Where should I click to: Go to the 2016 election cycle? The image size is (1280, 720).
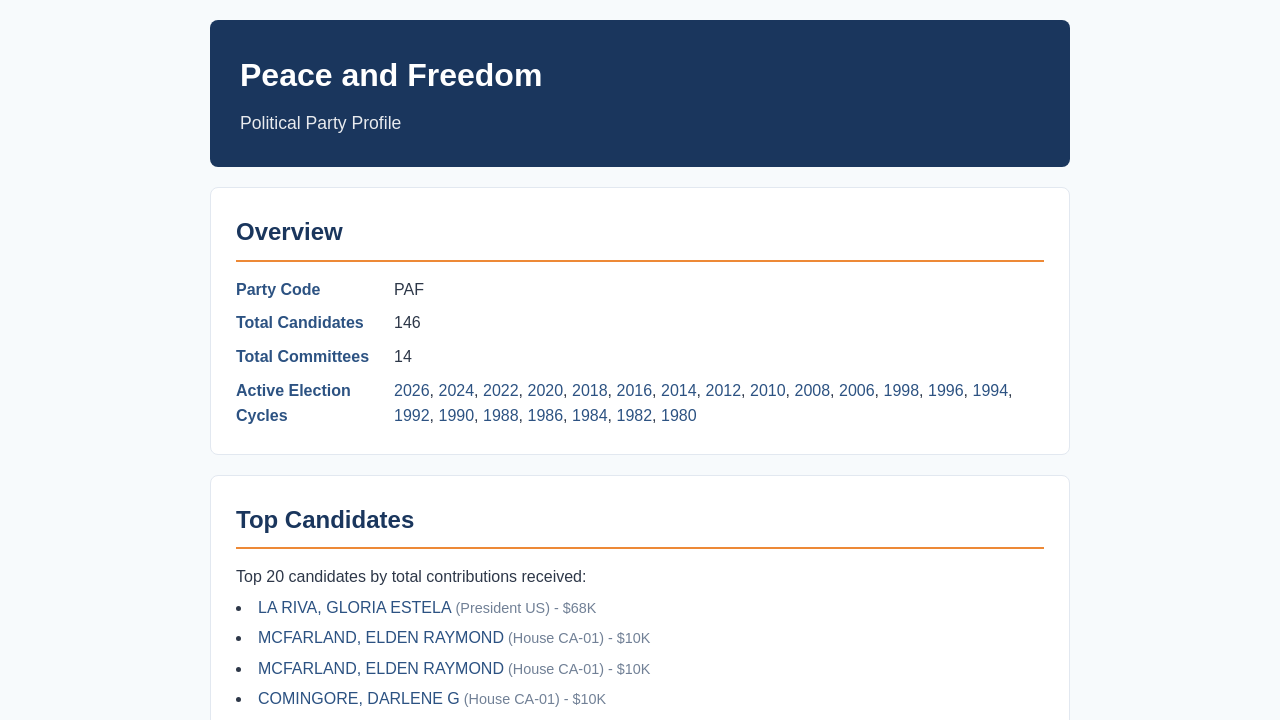coord(634,391)
